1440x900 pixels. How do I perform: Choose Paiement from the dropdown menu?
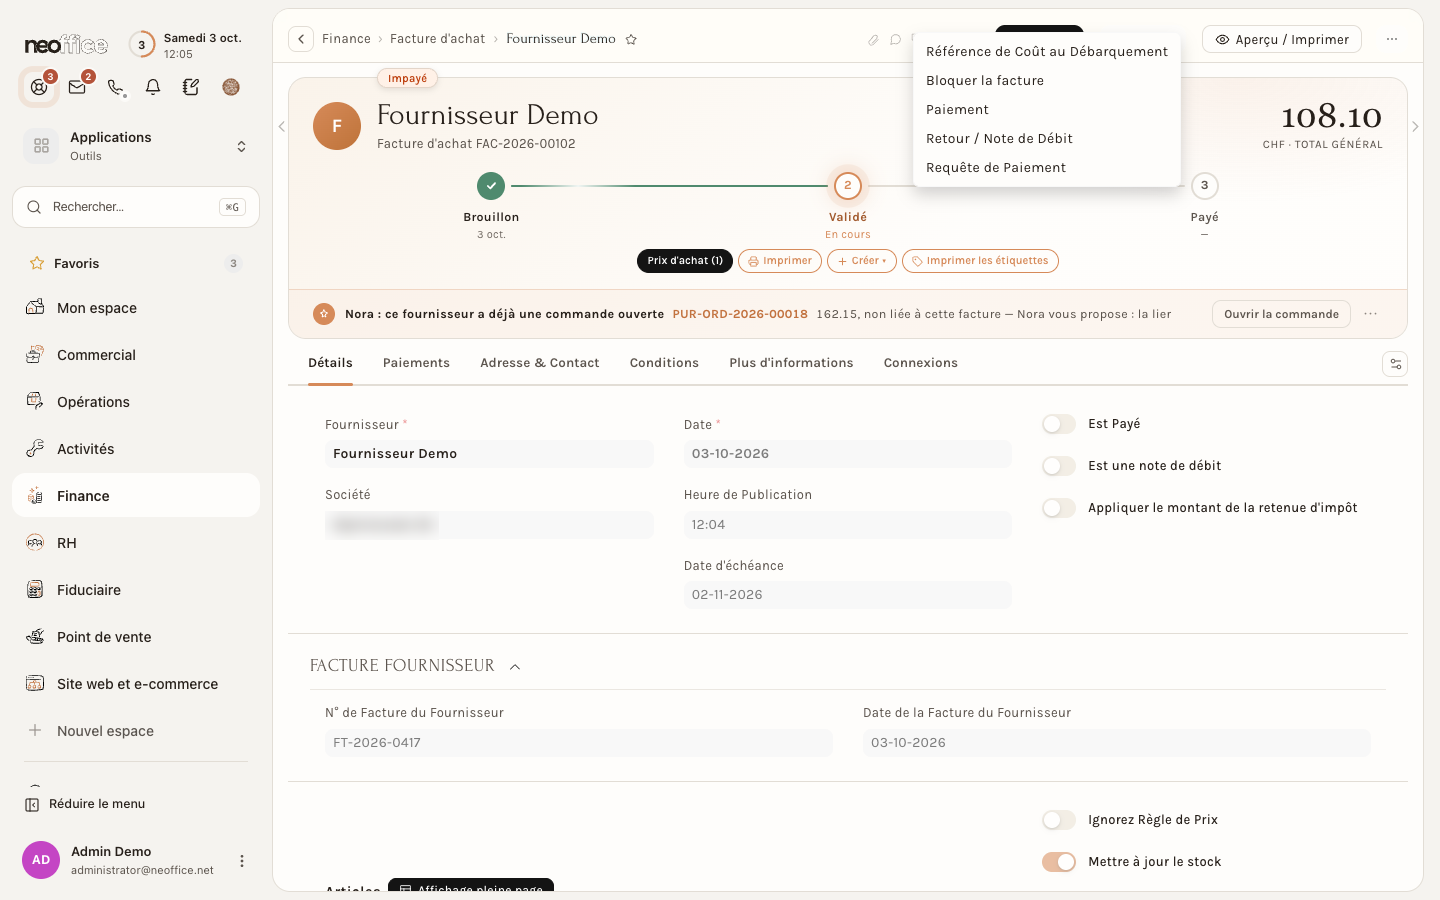[1047, 110]
